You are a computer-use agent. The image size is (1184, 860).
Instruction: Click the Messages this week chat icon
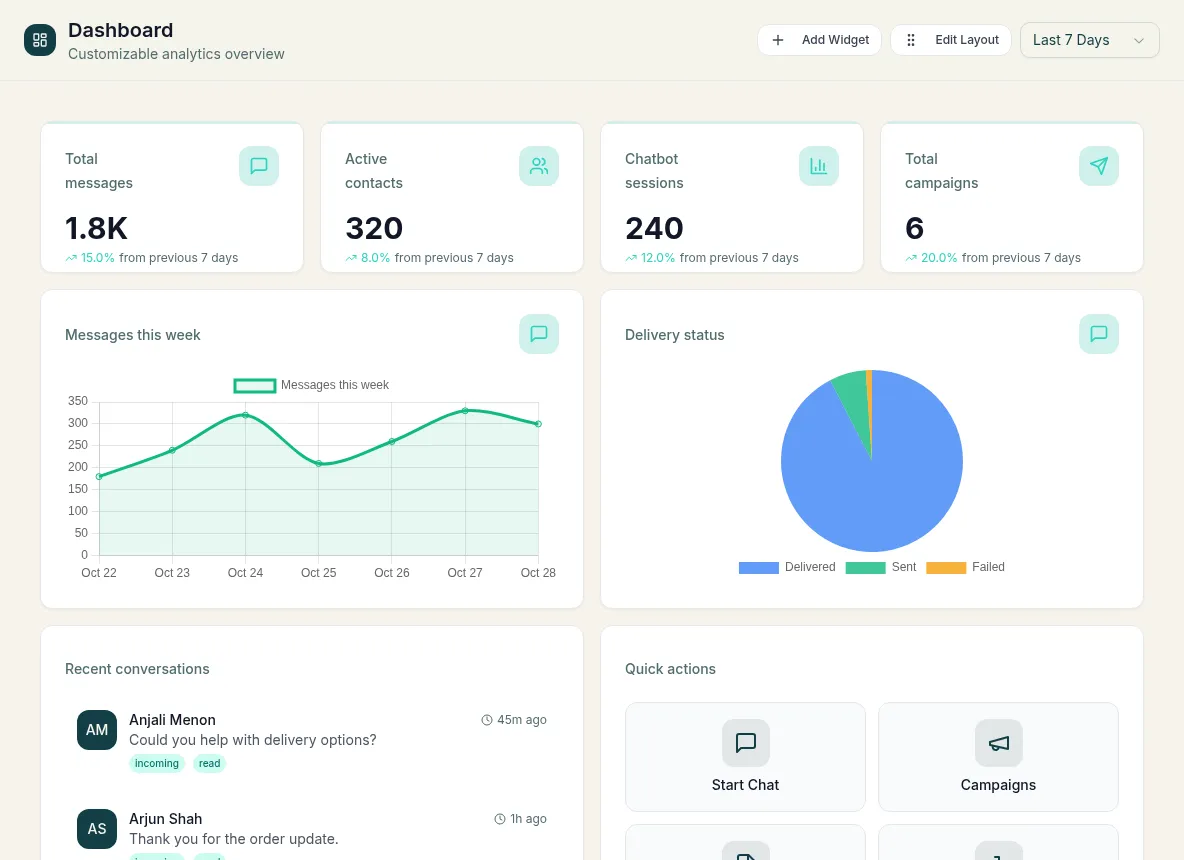[539, 334]
